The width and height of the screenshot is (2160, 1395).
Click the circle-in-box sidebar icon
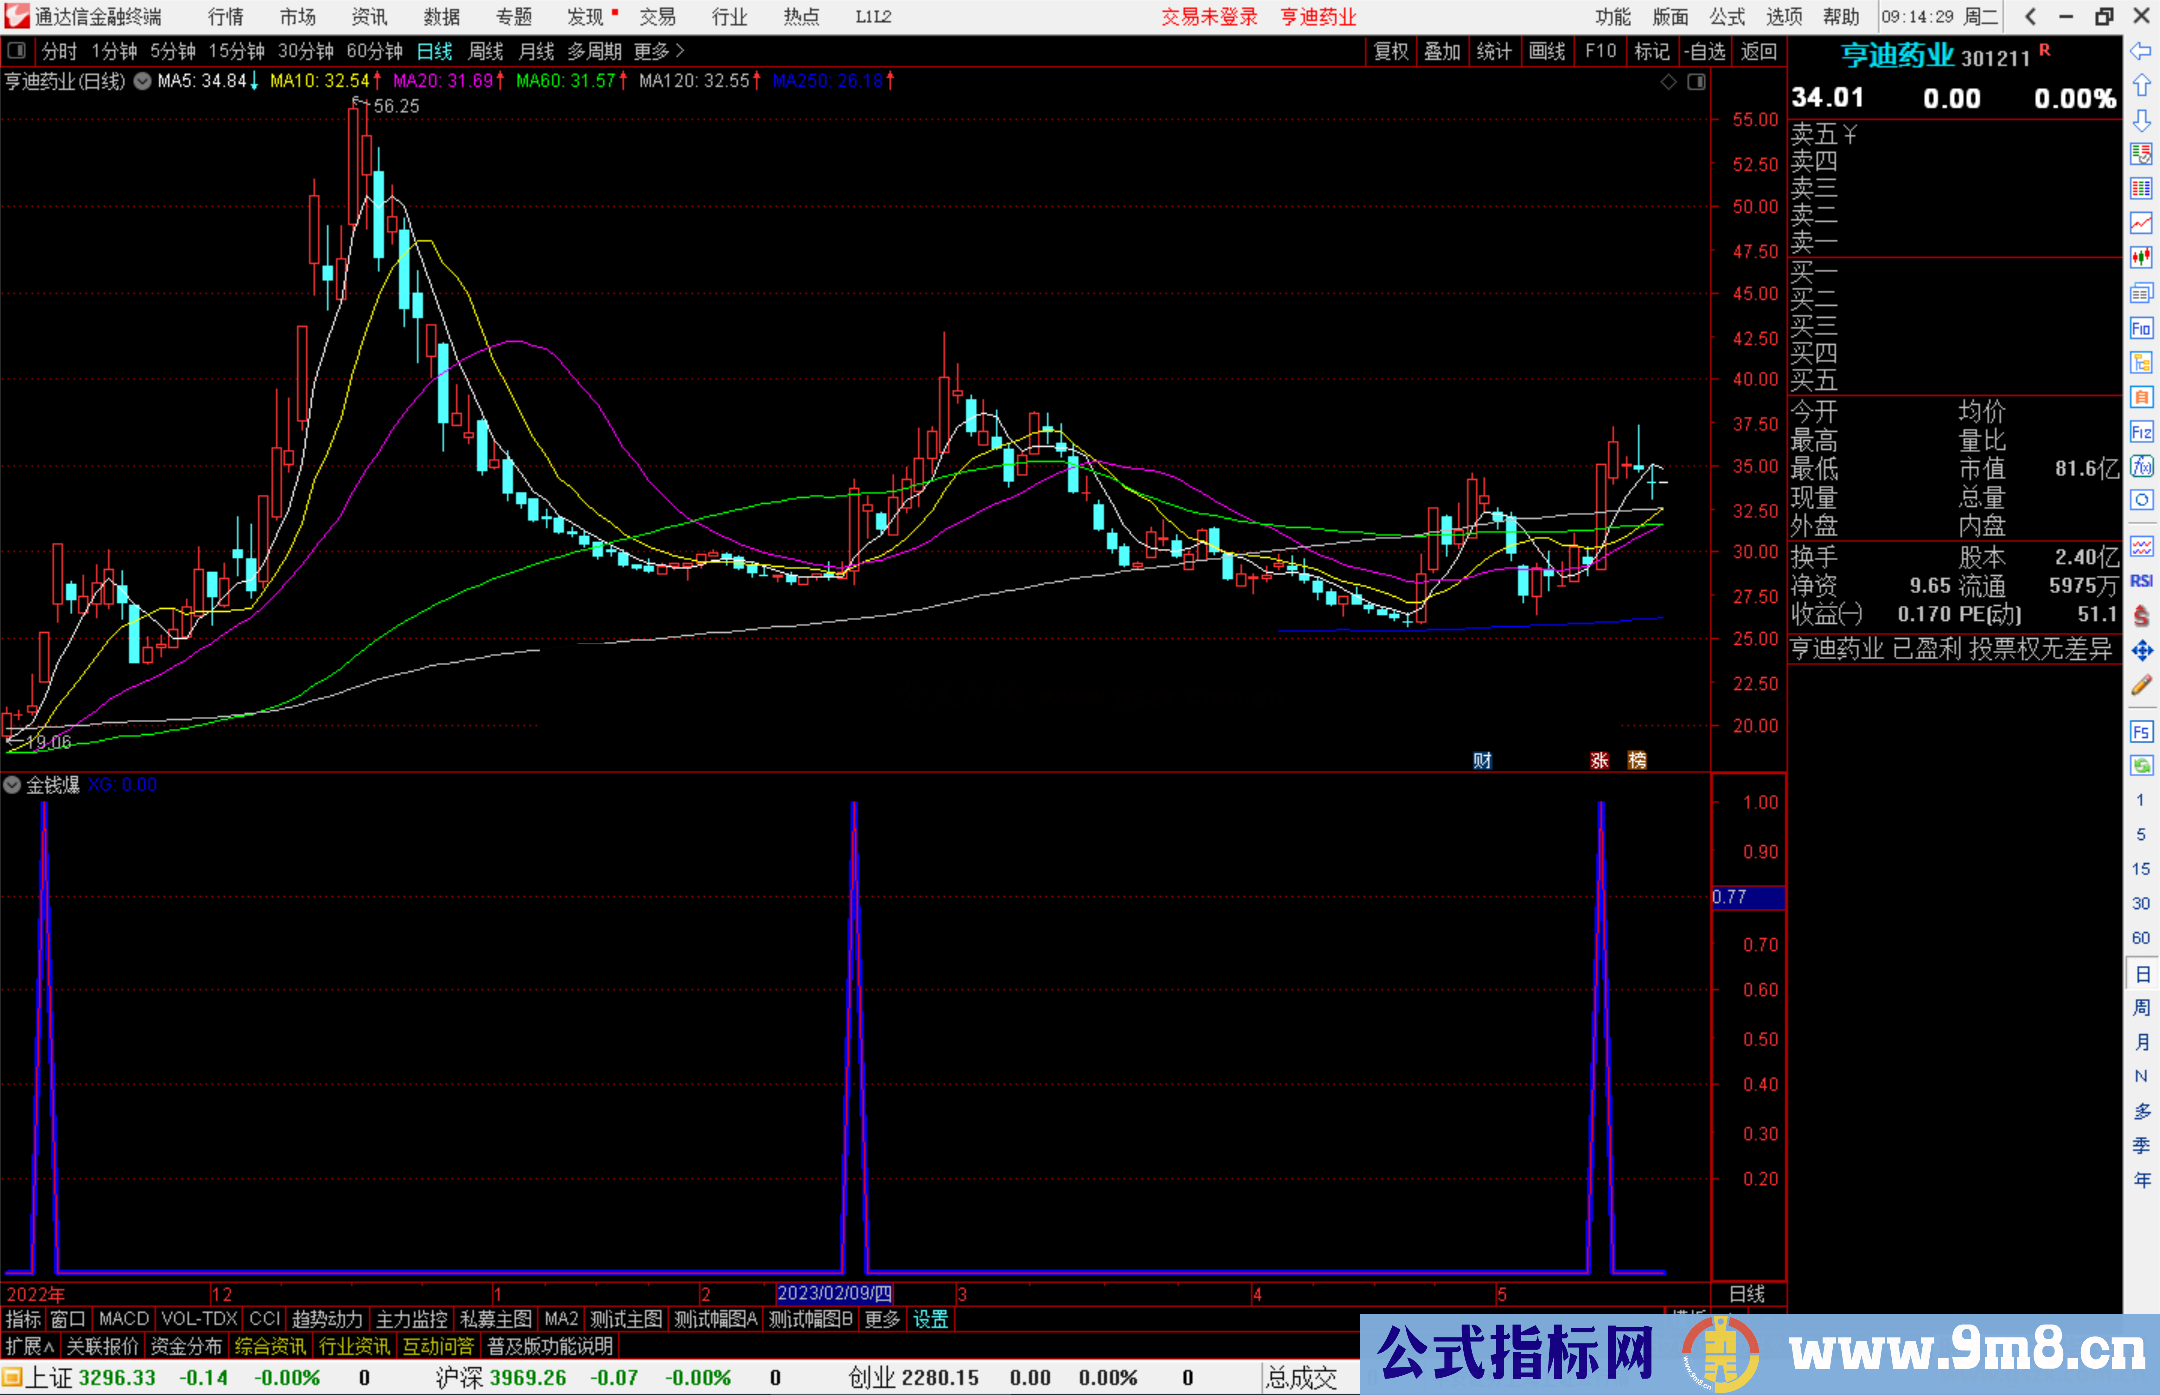pos(2141,500)
